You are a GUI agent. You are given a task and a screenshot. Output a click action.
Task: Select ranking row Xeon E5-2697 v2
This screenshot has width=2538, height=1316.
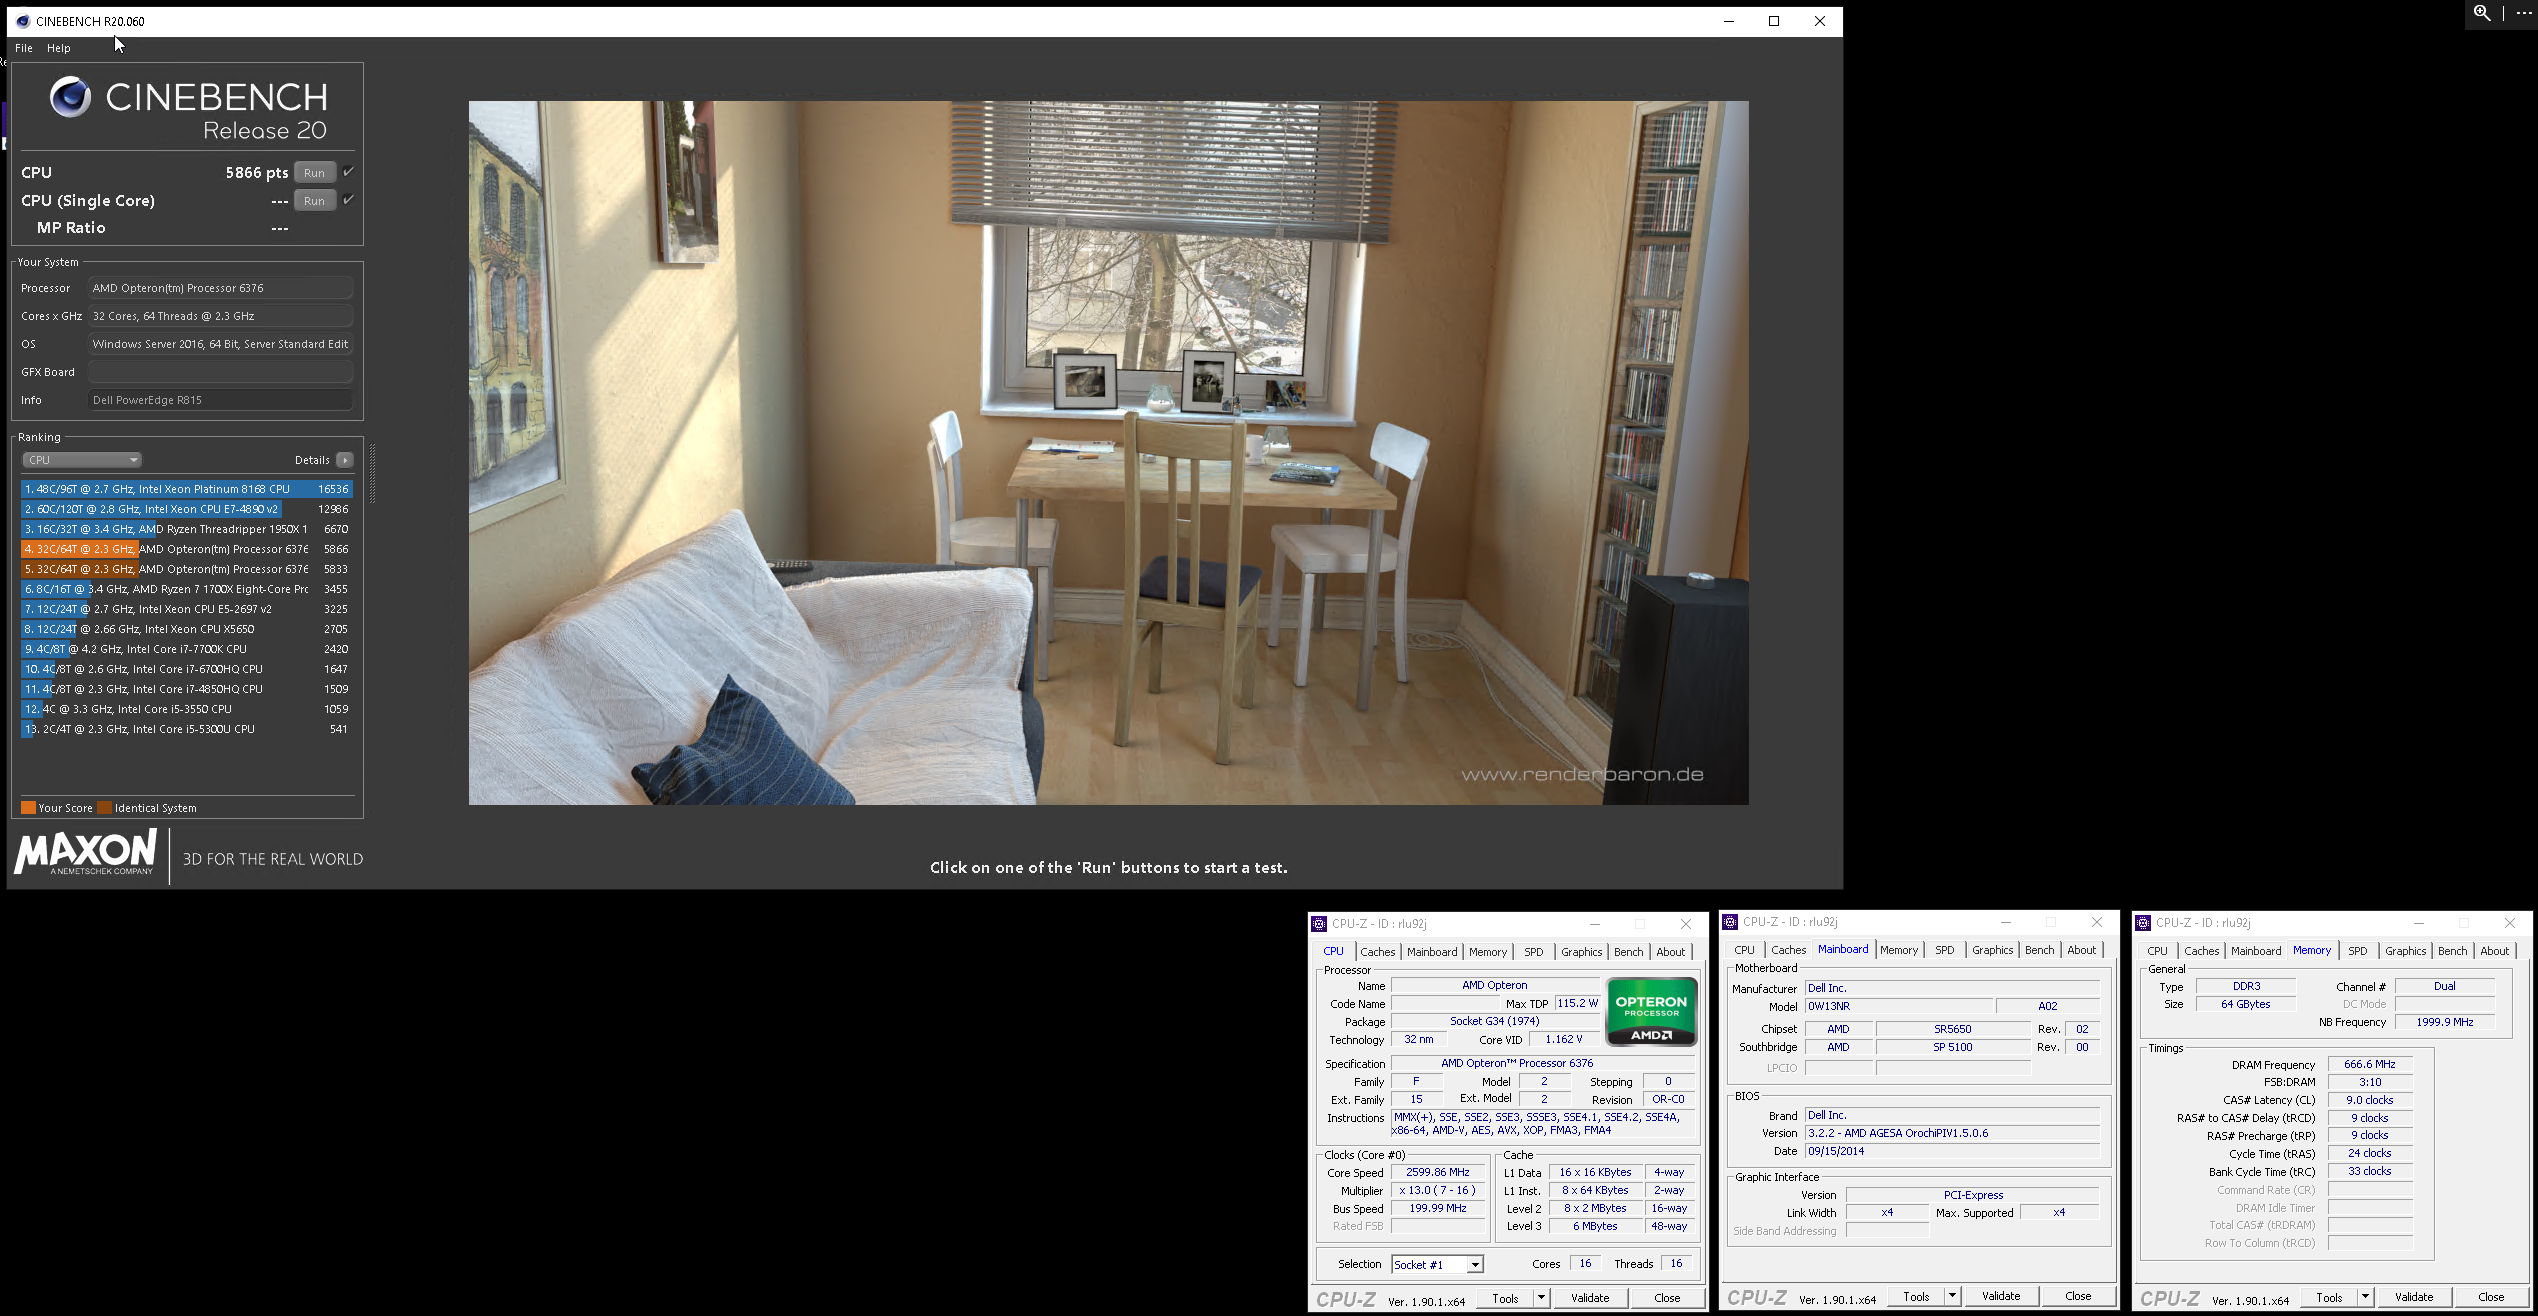pos(187,609)
